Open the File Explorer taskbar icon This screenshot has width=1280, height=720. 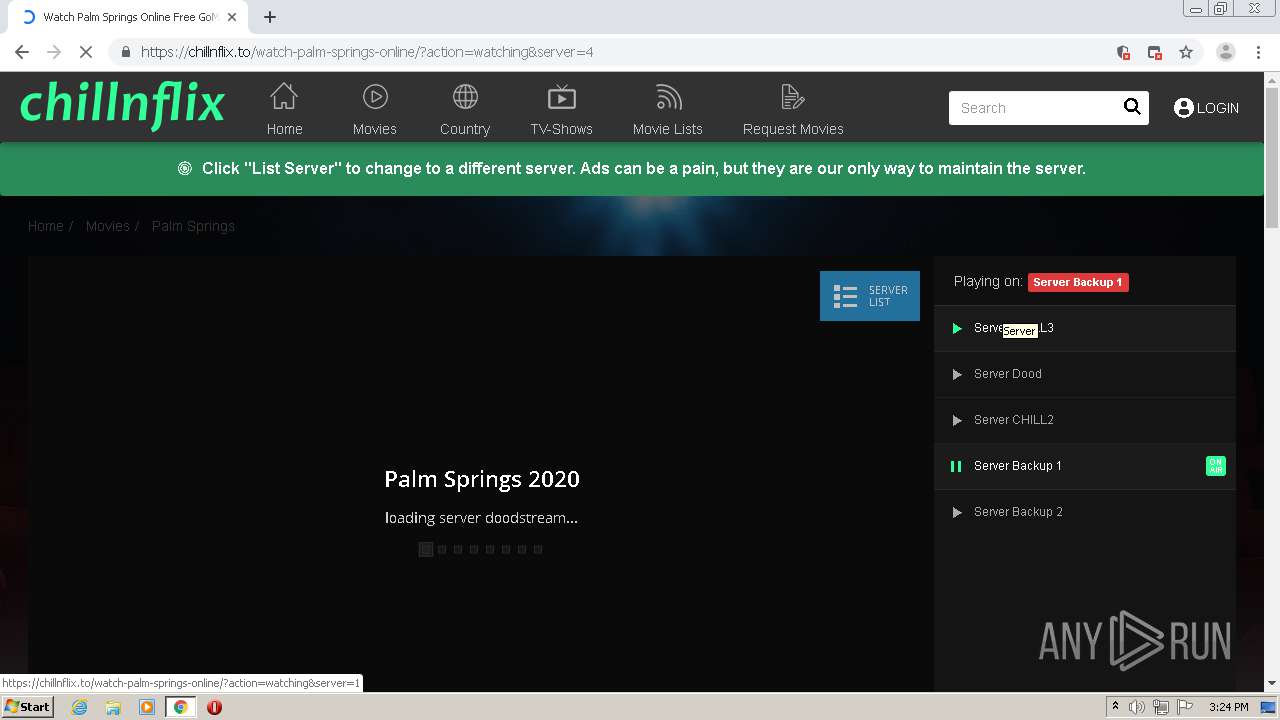click(x=113, y=707)
